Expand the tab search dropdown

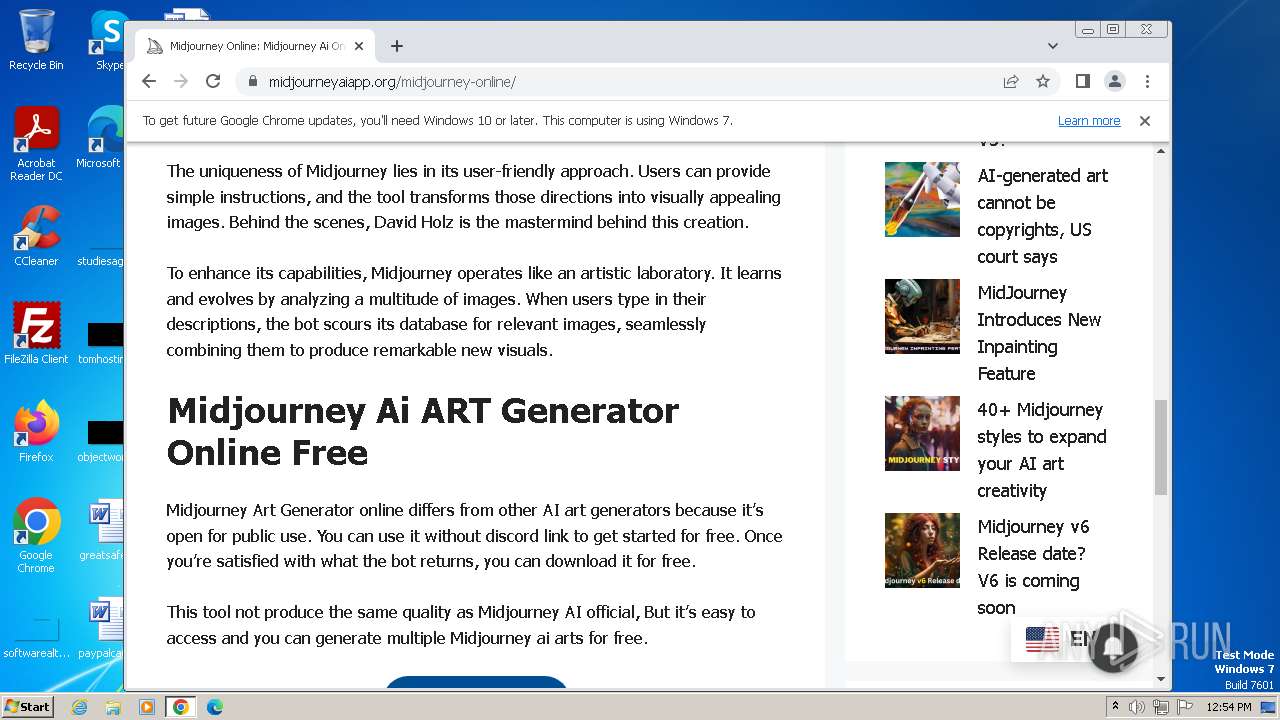1052,46
